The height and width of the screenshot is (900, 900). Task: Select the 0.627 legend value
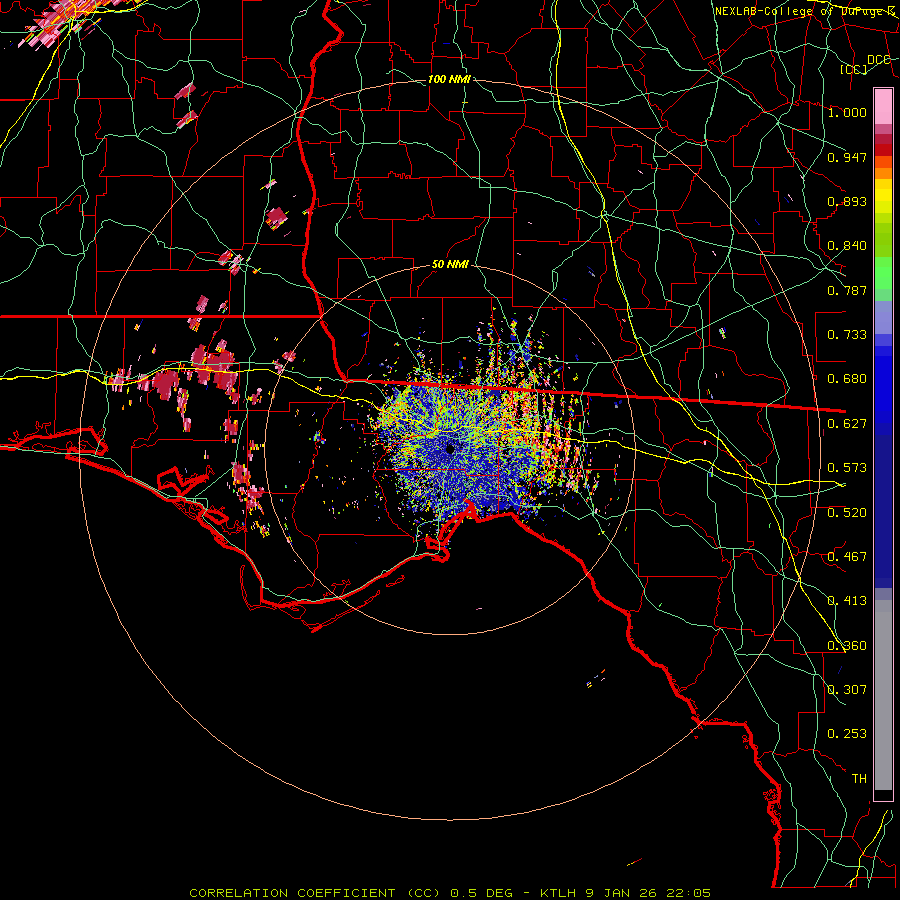pos(847,424)
